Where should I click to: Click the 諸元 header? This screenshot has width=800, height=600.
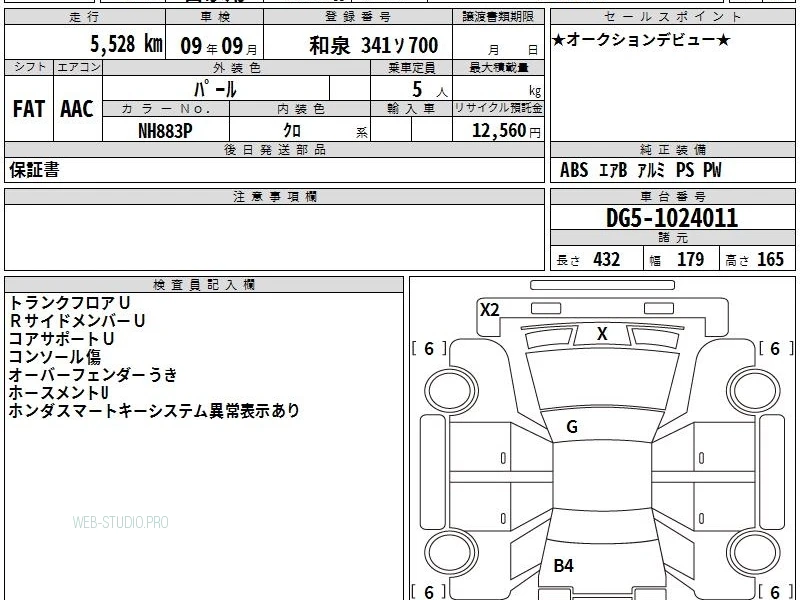click(673, 237)
